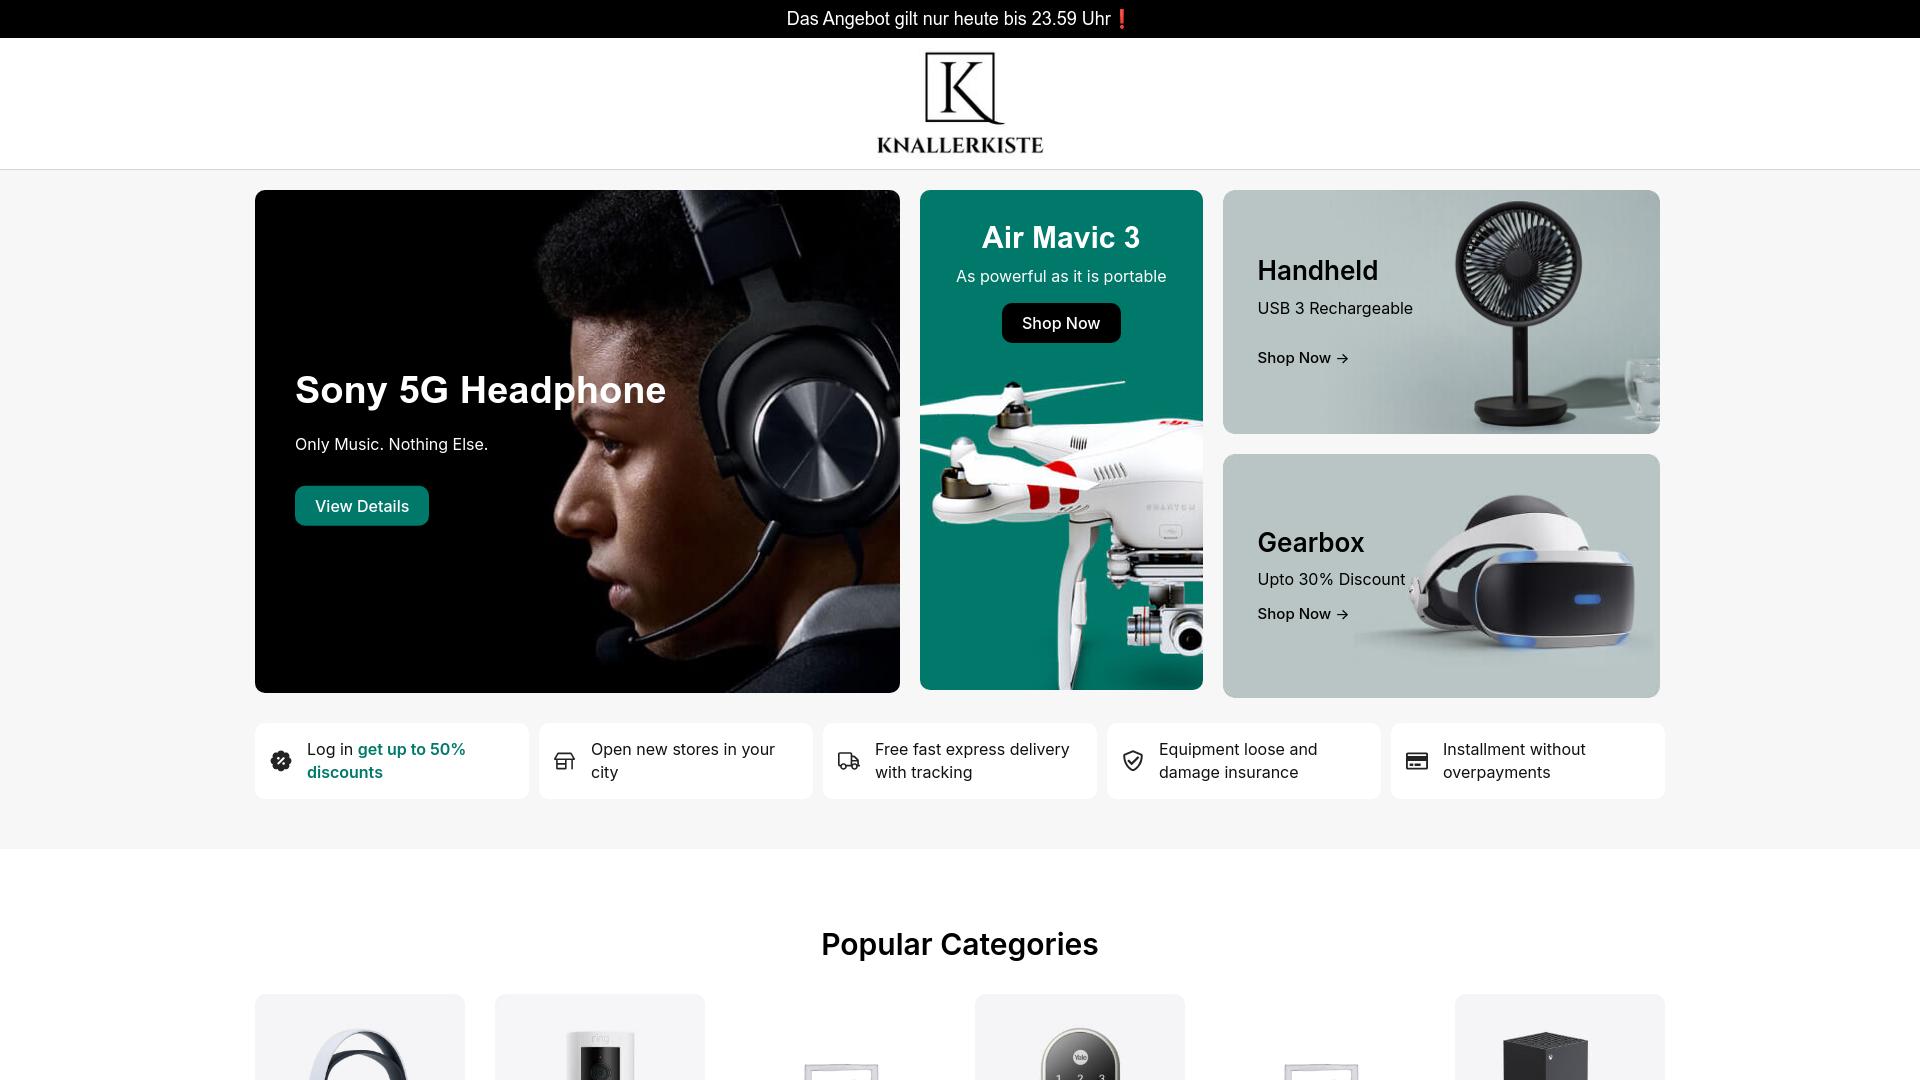The height and width of the screenshot is (1080, 1920).
Task: Click the delivery truck icon
Action: coord(849,761)
